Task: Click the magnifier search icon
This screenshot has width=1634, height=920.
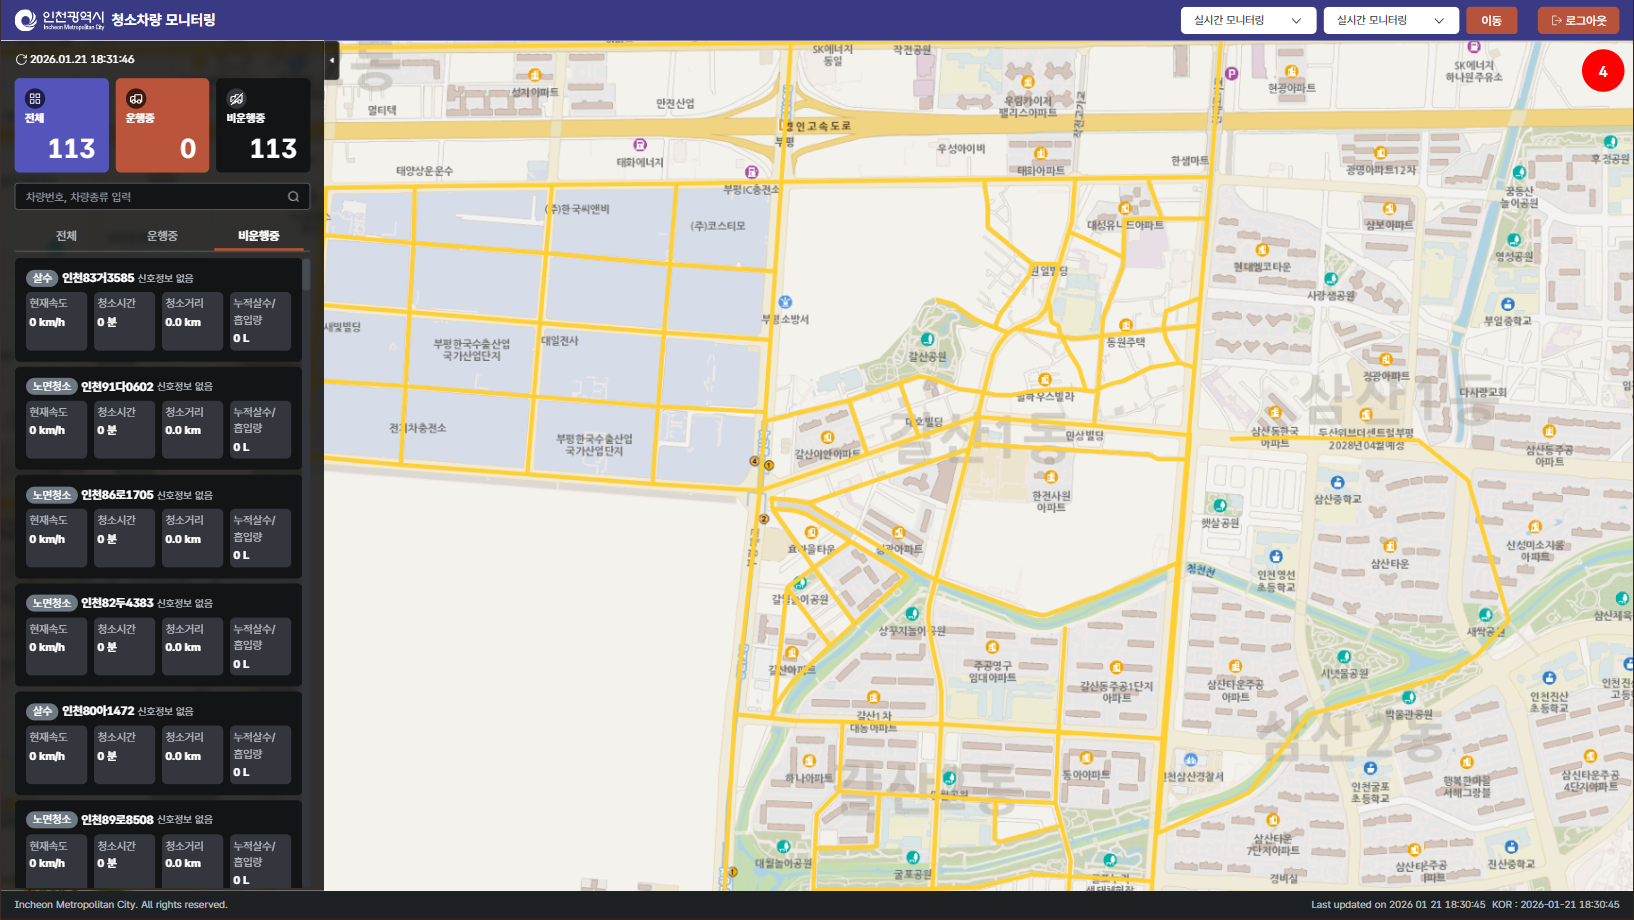Action: (x=293, y=197)
